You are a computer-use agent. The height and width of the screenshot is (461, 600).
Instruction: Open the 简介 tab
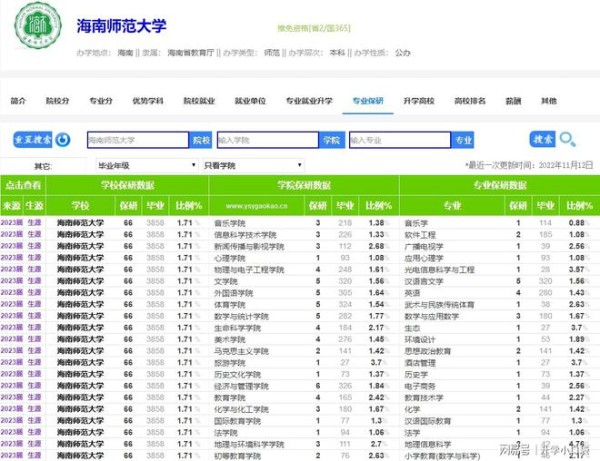click(x=18, y=101)
